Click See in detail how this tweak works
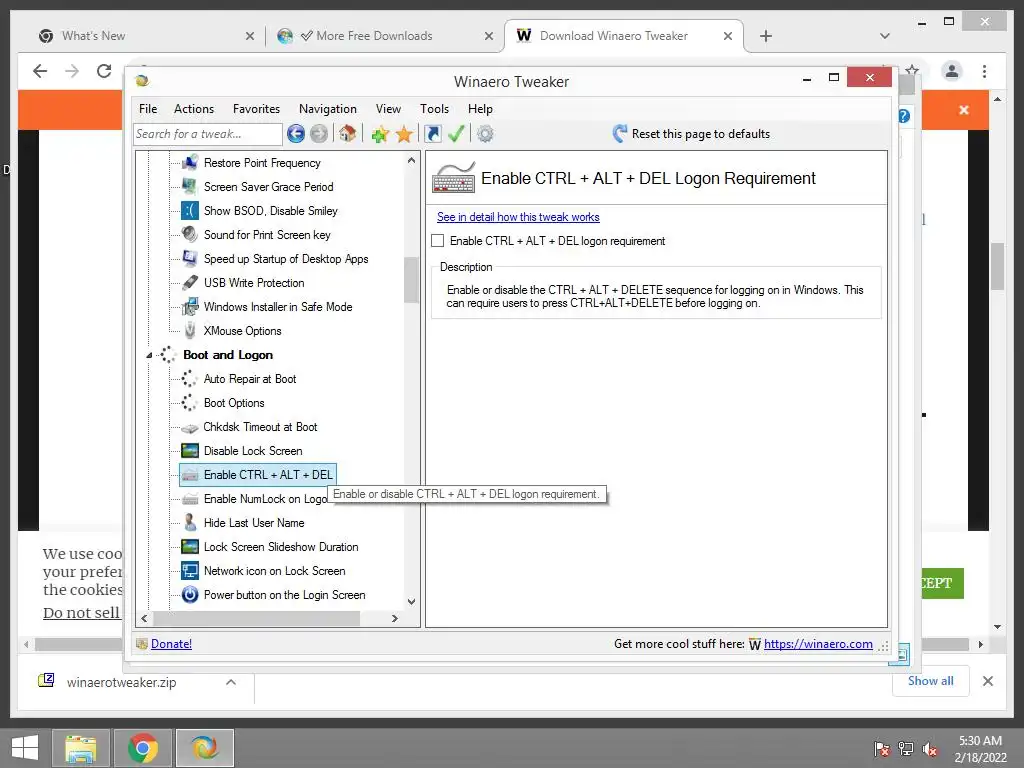 [518, 217]
